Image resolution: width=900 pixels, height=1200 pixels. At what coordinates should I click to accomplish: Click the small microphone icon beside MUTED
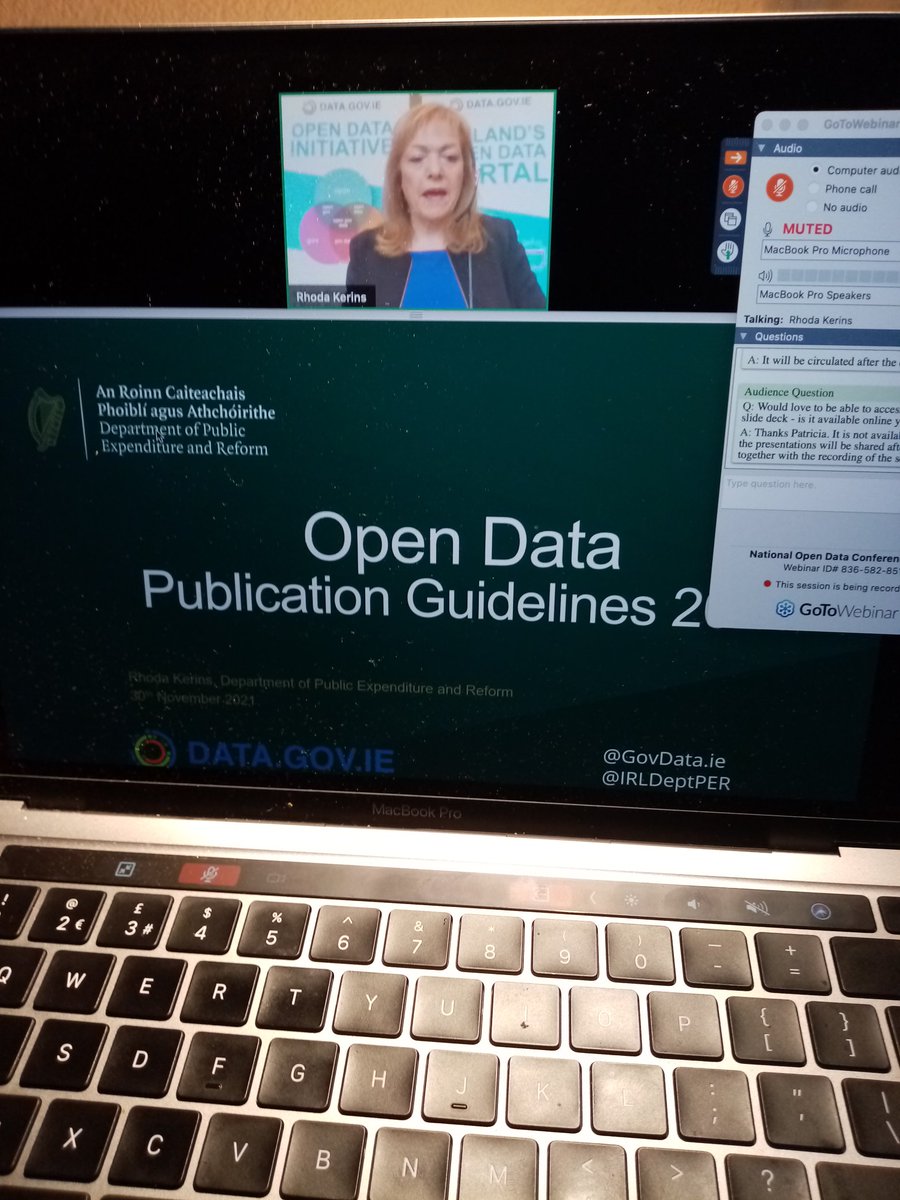pyautogui.click(x=768, y=230)
